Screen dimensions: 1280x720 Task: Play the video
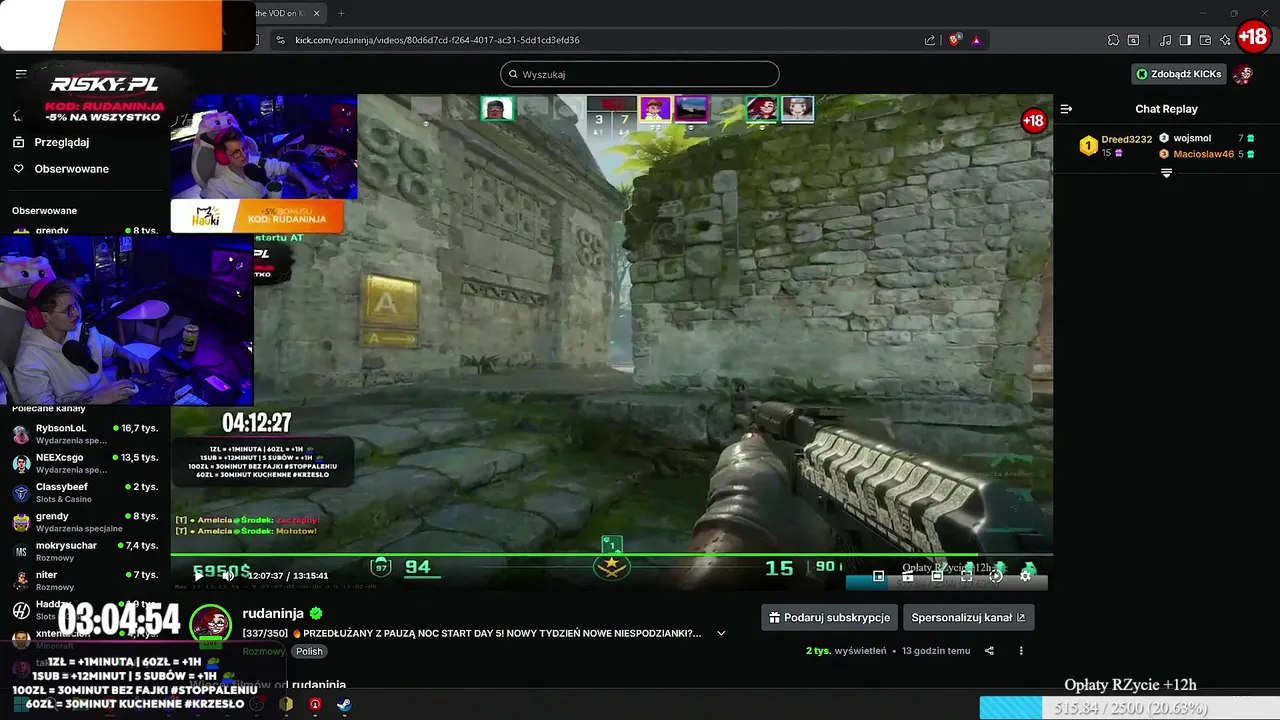198,575
